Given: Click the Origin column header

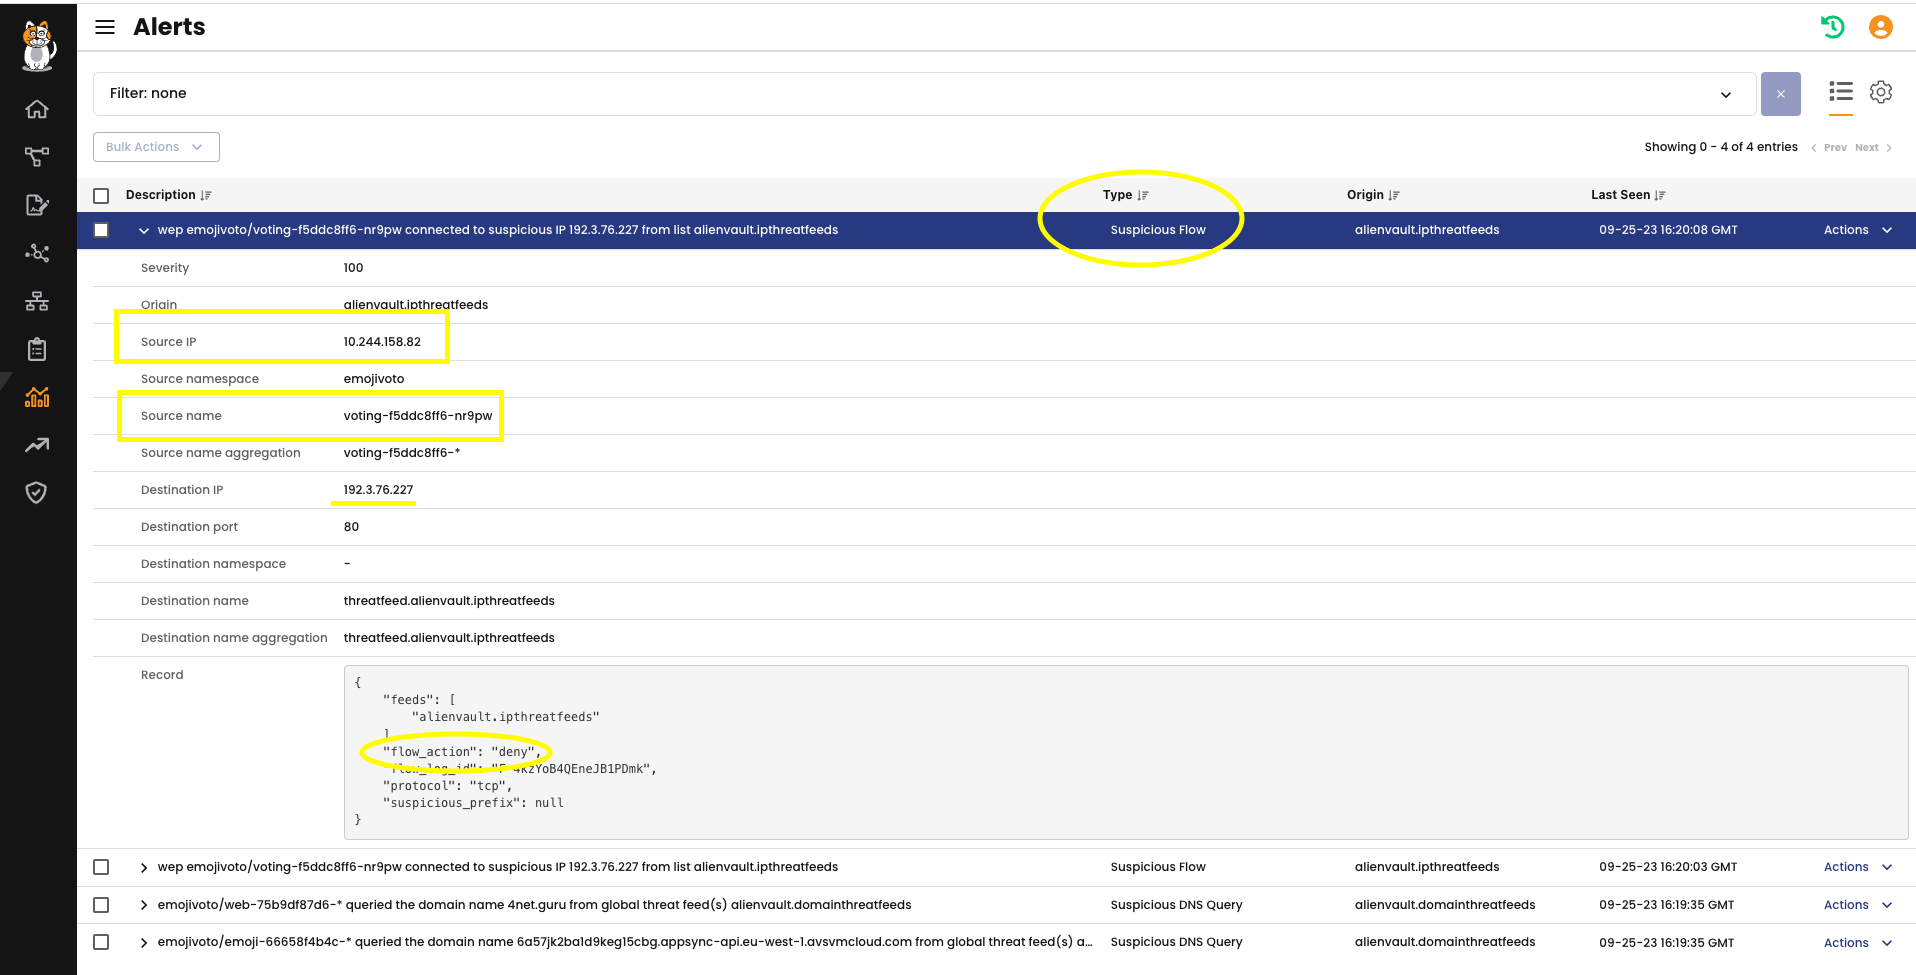Looking at the screenshot, I should tap(1365, 195).
